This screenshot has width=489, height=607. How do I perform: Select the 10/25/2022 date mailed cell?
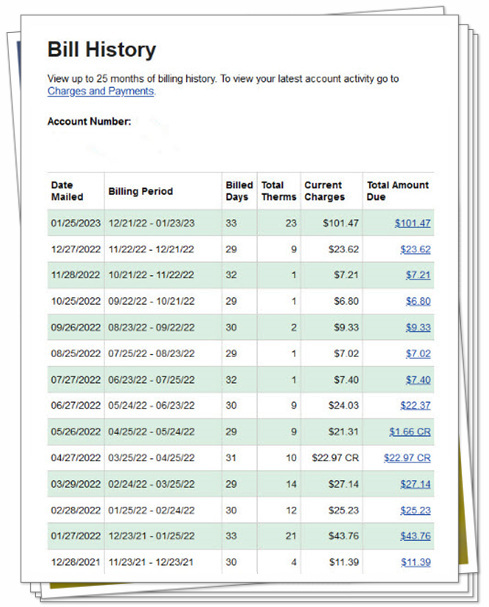click(x=75, y=301)
